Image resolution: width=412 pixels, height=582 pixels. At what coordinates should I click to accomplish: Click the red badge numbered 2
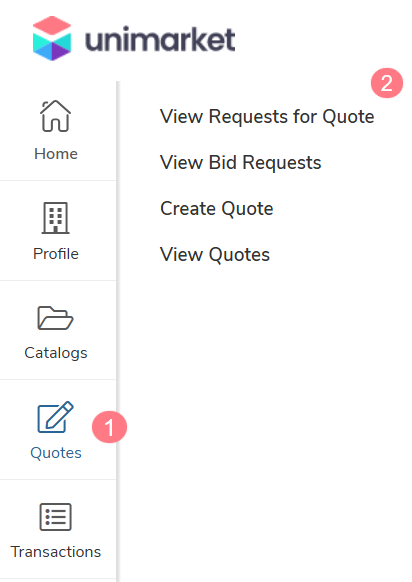(x=387, y=83)
